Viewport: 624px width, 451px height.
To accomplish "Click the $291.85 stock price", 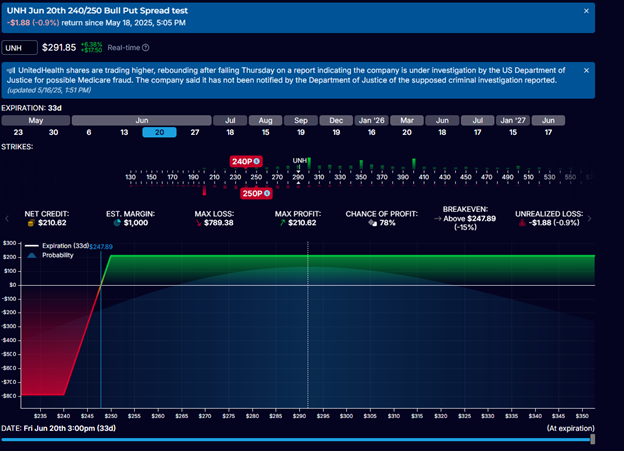I will click(59, 48).
